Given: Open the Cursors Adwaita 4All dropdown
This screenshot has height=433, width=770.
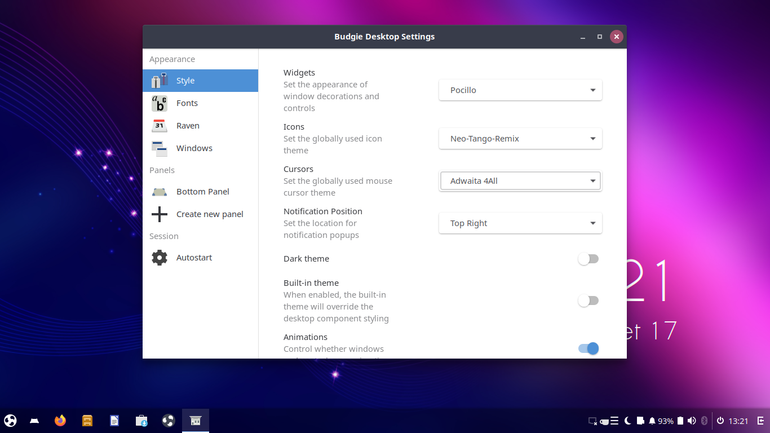Looking at the screenshot, I should pyautogui.click(x=520, y=181).
